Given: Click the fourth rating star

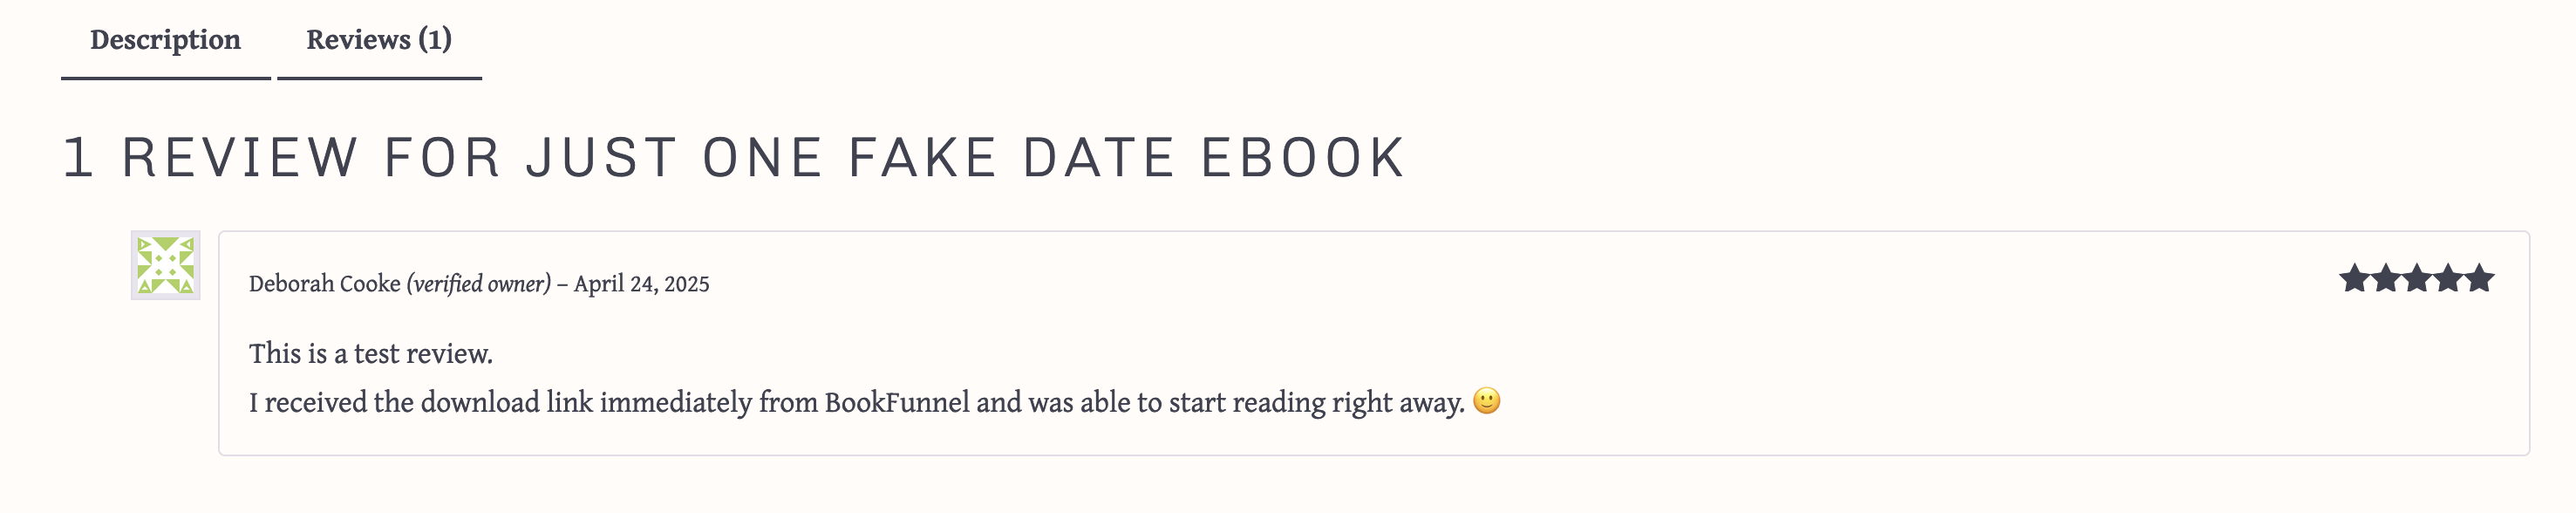Looking at the screenshot, I should 2448,279.
